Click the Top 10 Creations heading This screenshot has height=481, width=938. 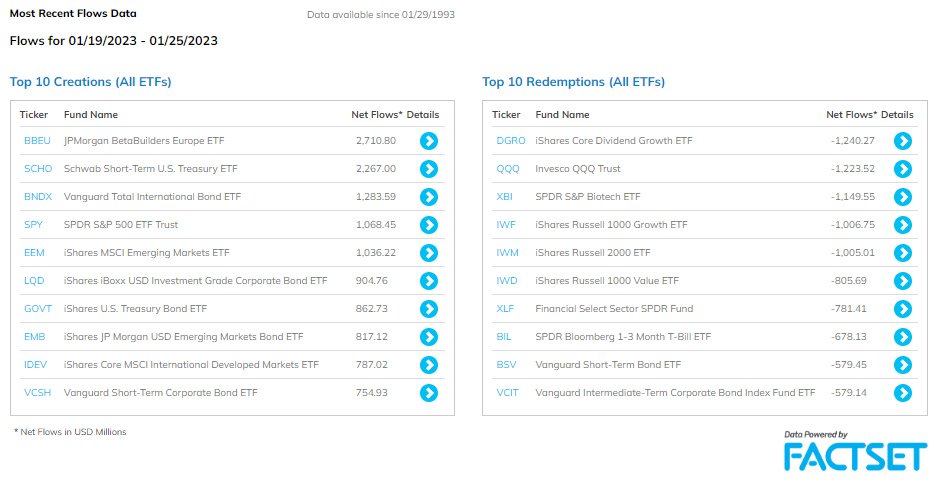pos(90,82)
